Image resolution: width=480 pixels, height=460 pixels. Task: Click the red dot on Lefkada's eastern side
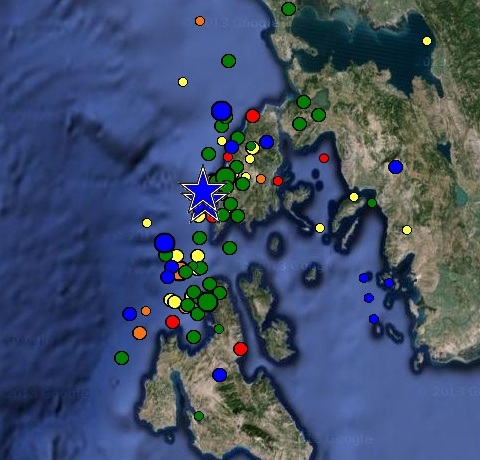tap(278, 181)
